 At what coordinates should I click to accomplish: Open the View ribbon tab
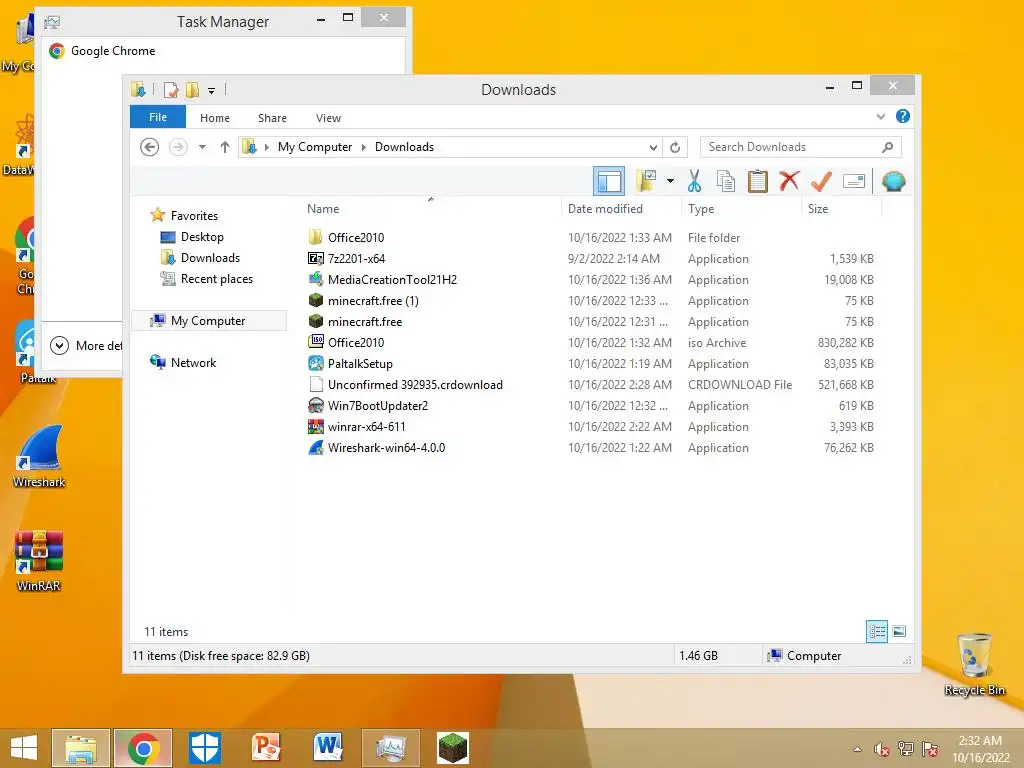pos(328,118)
